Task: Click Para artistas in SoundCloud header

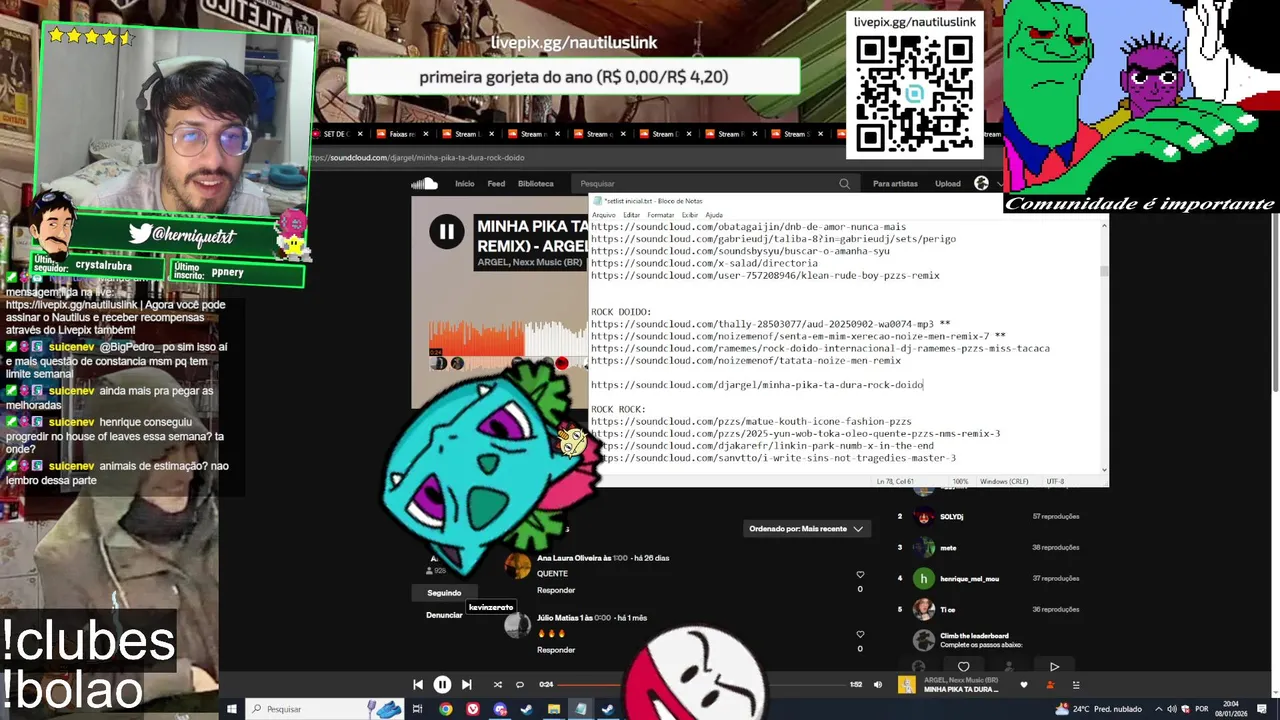Action: click(x=895, y=184)
